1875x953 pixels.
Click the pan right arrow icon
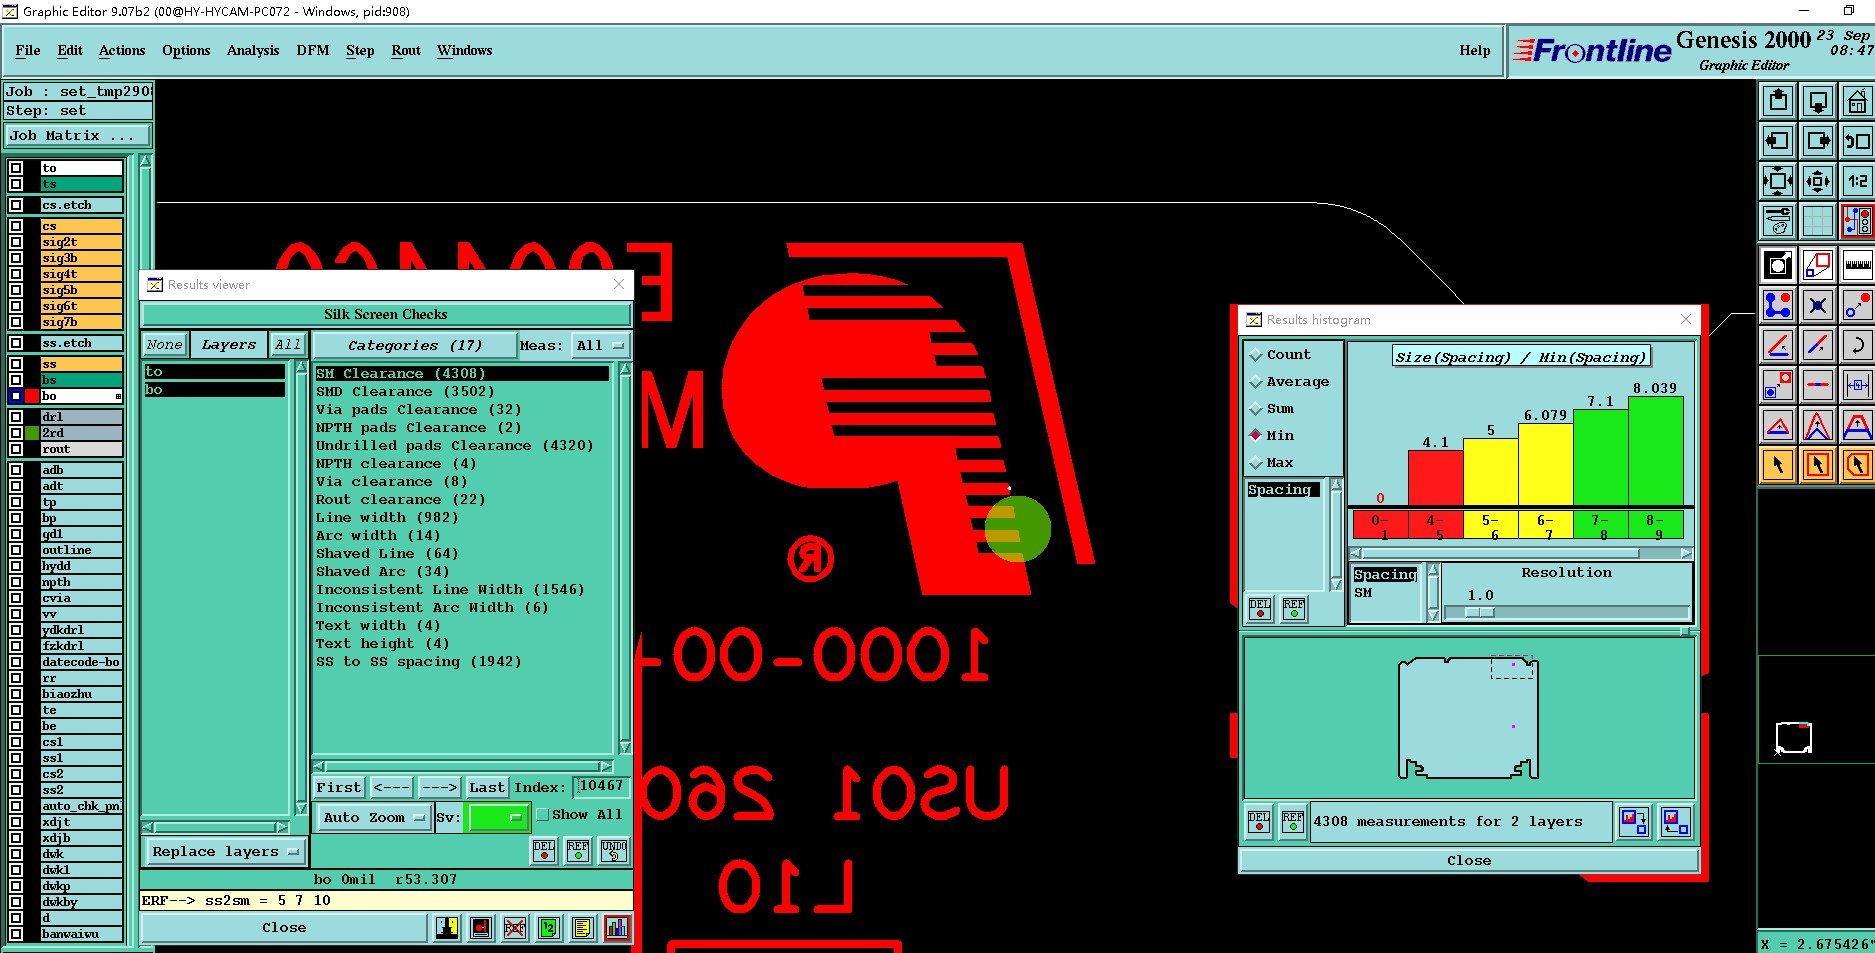point(1818,141)
